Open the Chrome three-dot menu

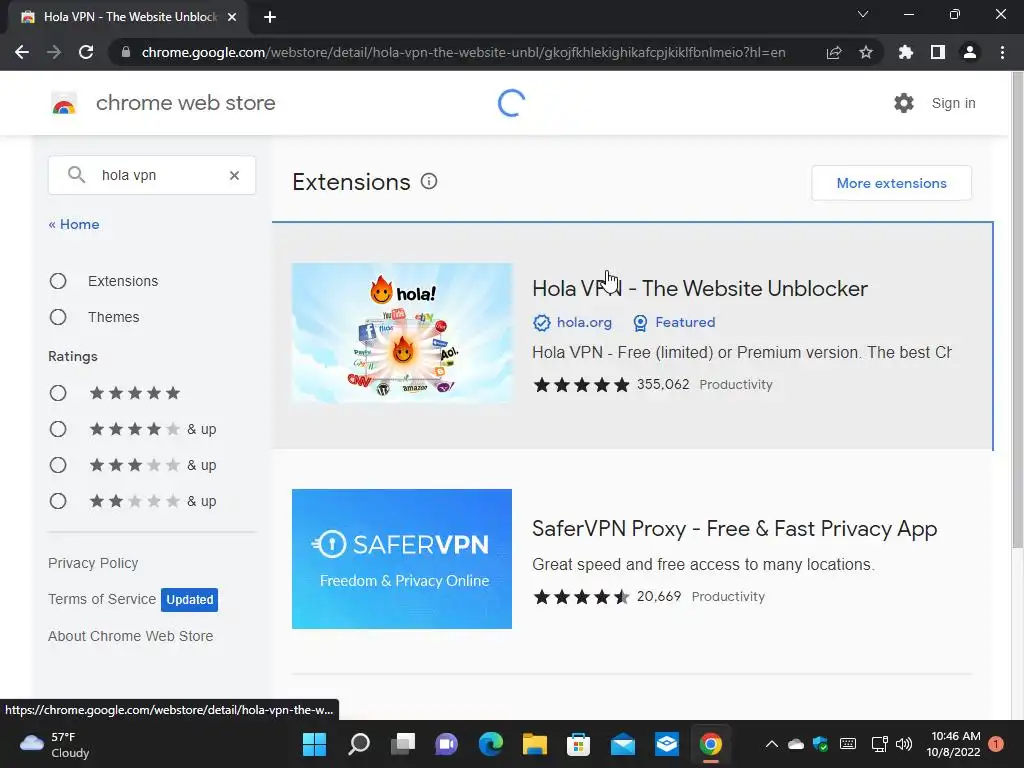[1002, 52]
